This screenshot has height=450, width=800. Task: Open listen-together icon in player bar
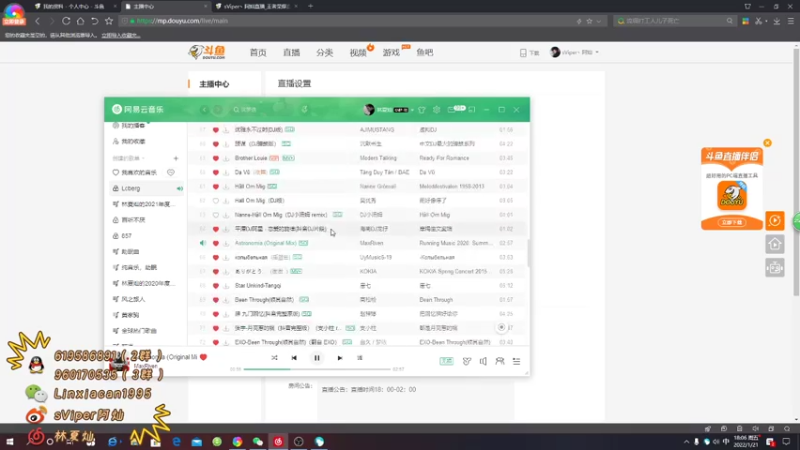pos(500,361)
